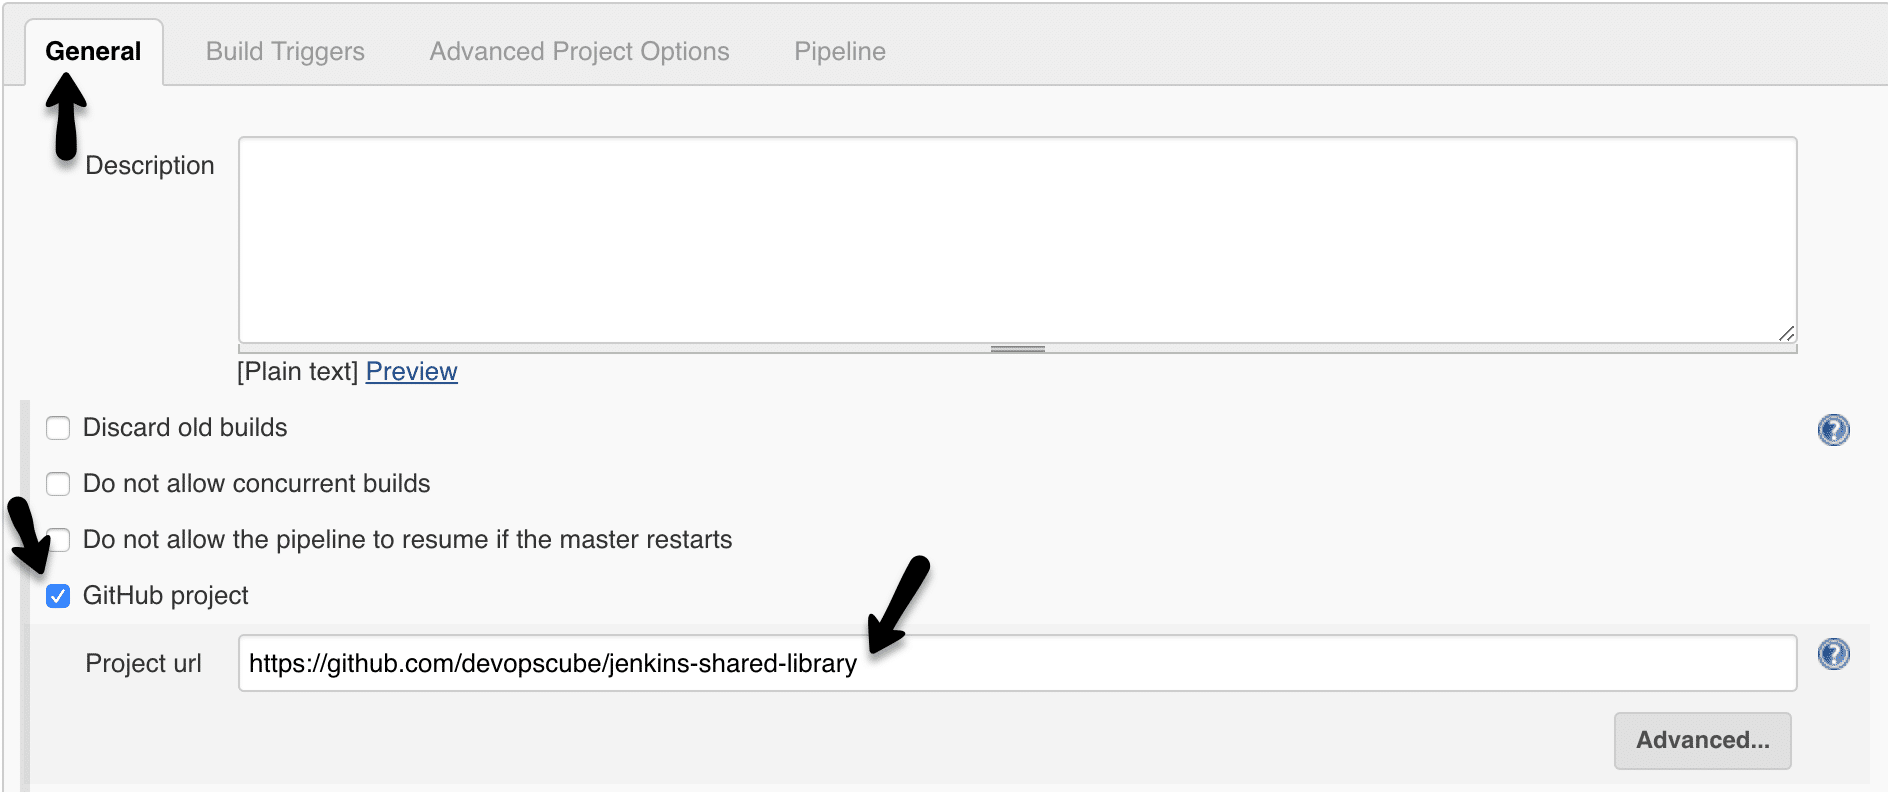Open help for the Project url field
This screenshot has width=1888, height=792.
pyautogui.click(x=1833, y=655)
